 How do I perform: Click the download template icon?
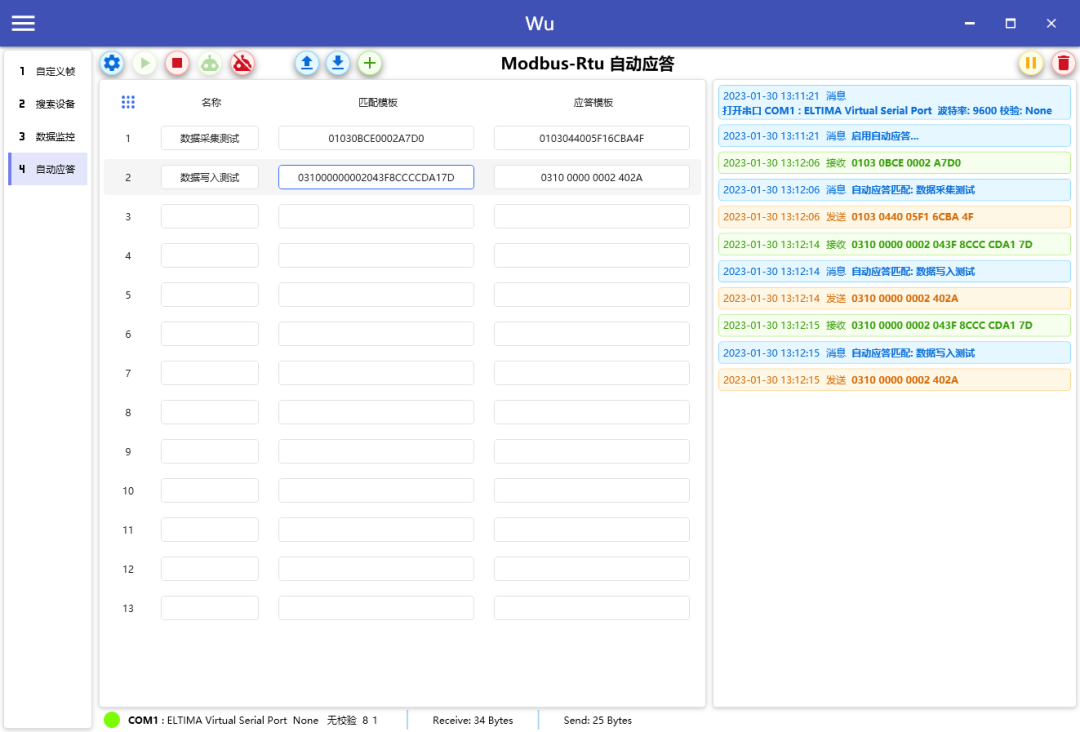click(338, 63)
